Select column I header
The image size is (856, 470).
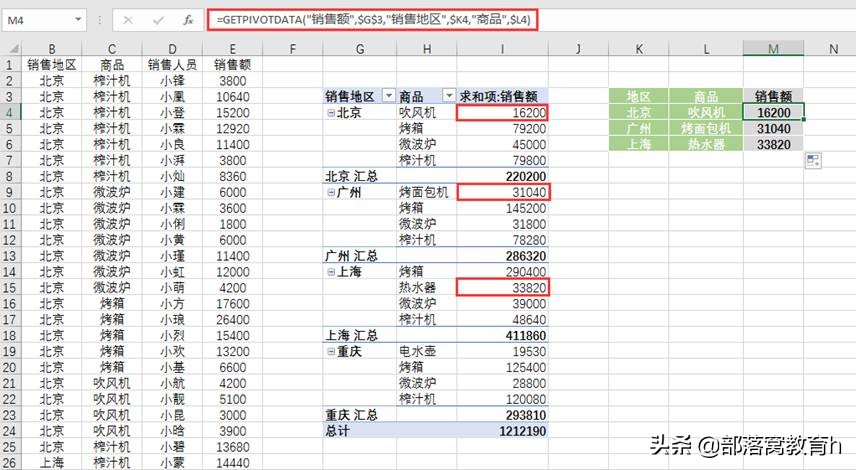pos(502,49)
